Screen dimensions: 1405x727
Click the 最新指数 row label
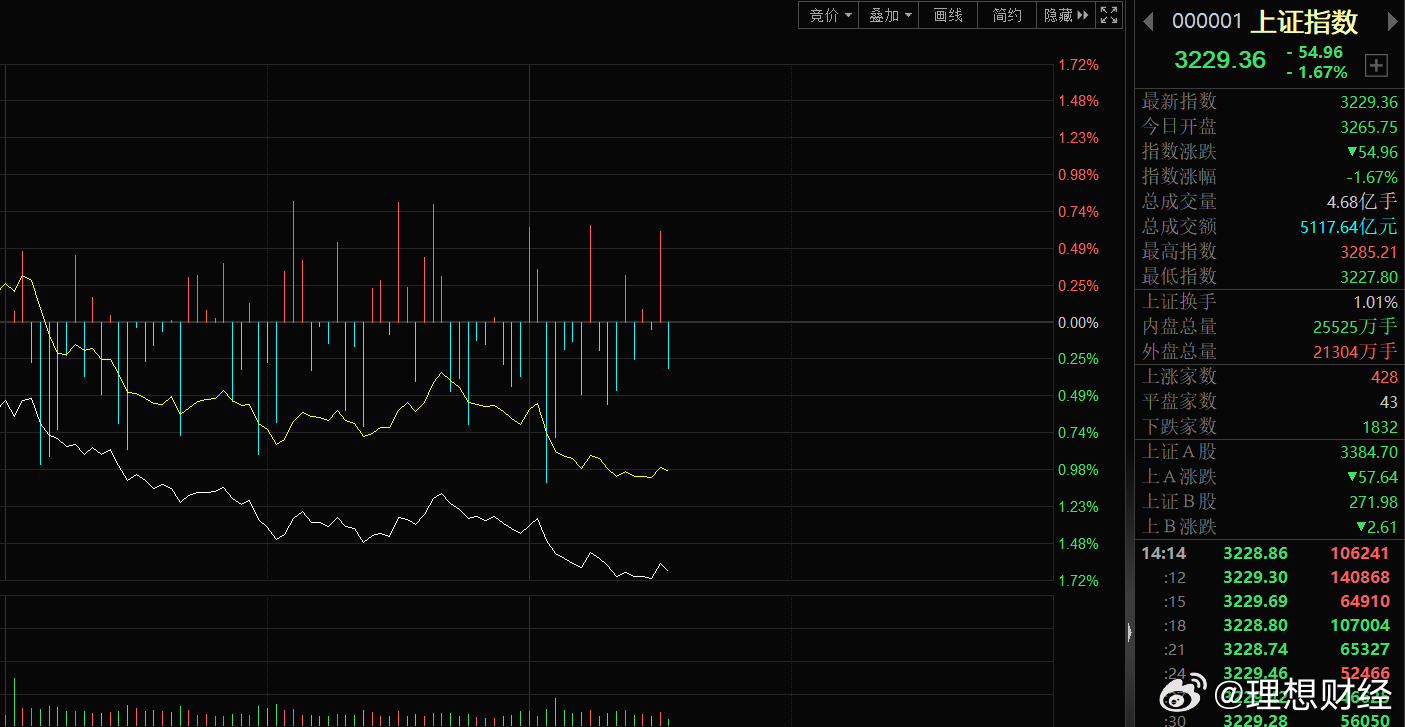1180,102
